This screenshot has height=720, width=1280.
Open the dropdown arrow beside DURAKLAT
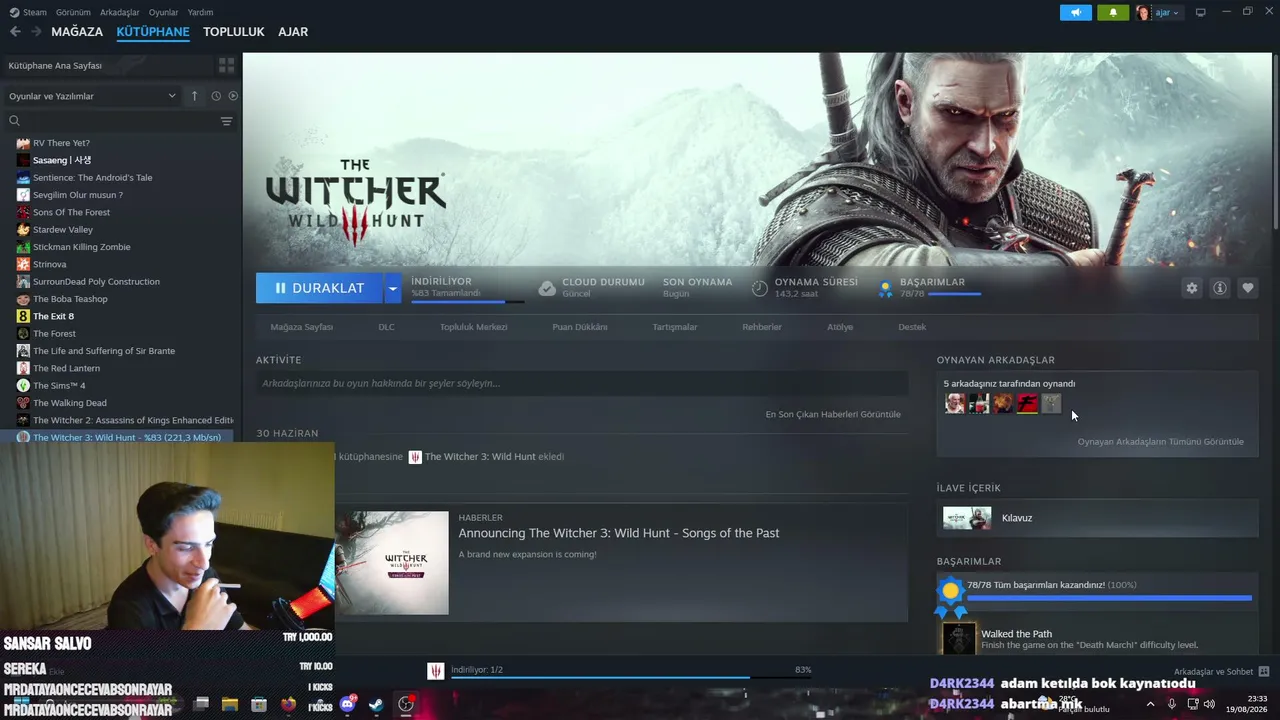[393, 288]
